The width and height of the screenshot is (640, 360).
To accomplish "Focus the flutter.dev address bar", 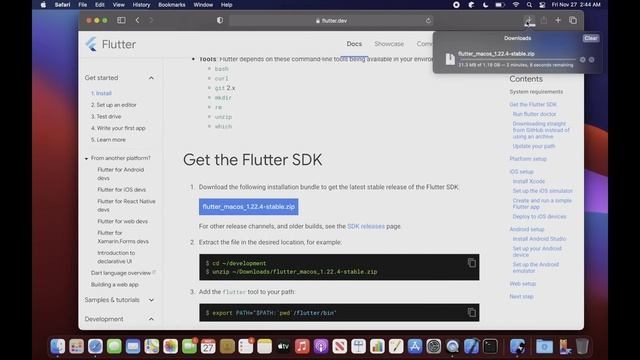I will tap(331, 20).
